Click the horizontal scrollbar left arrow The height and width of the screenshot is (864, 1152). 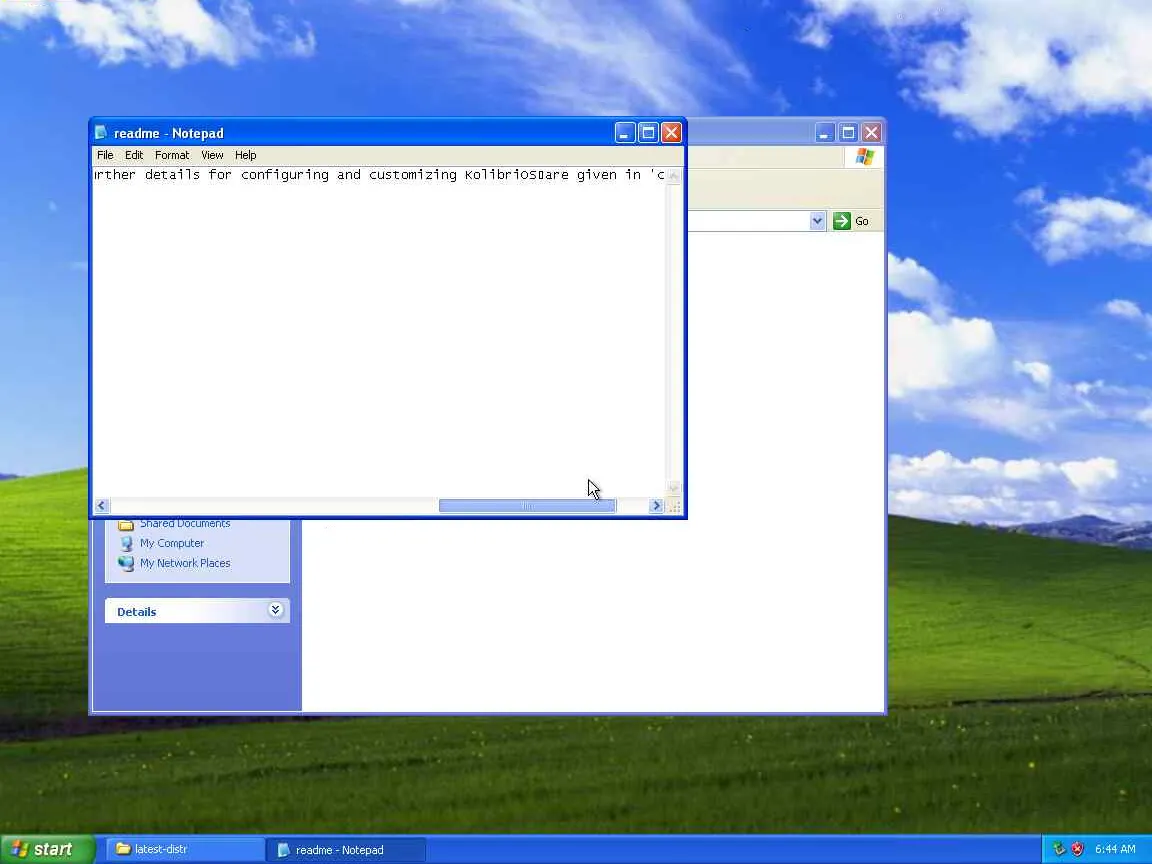pos(101,505)
